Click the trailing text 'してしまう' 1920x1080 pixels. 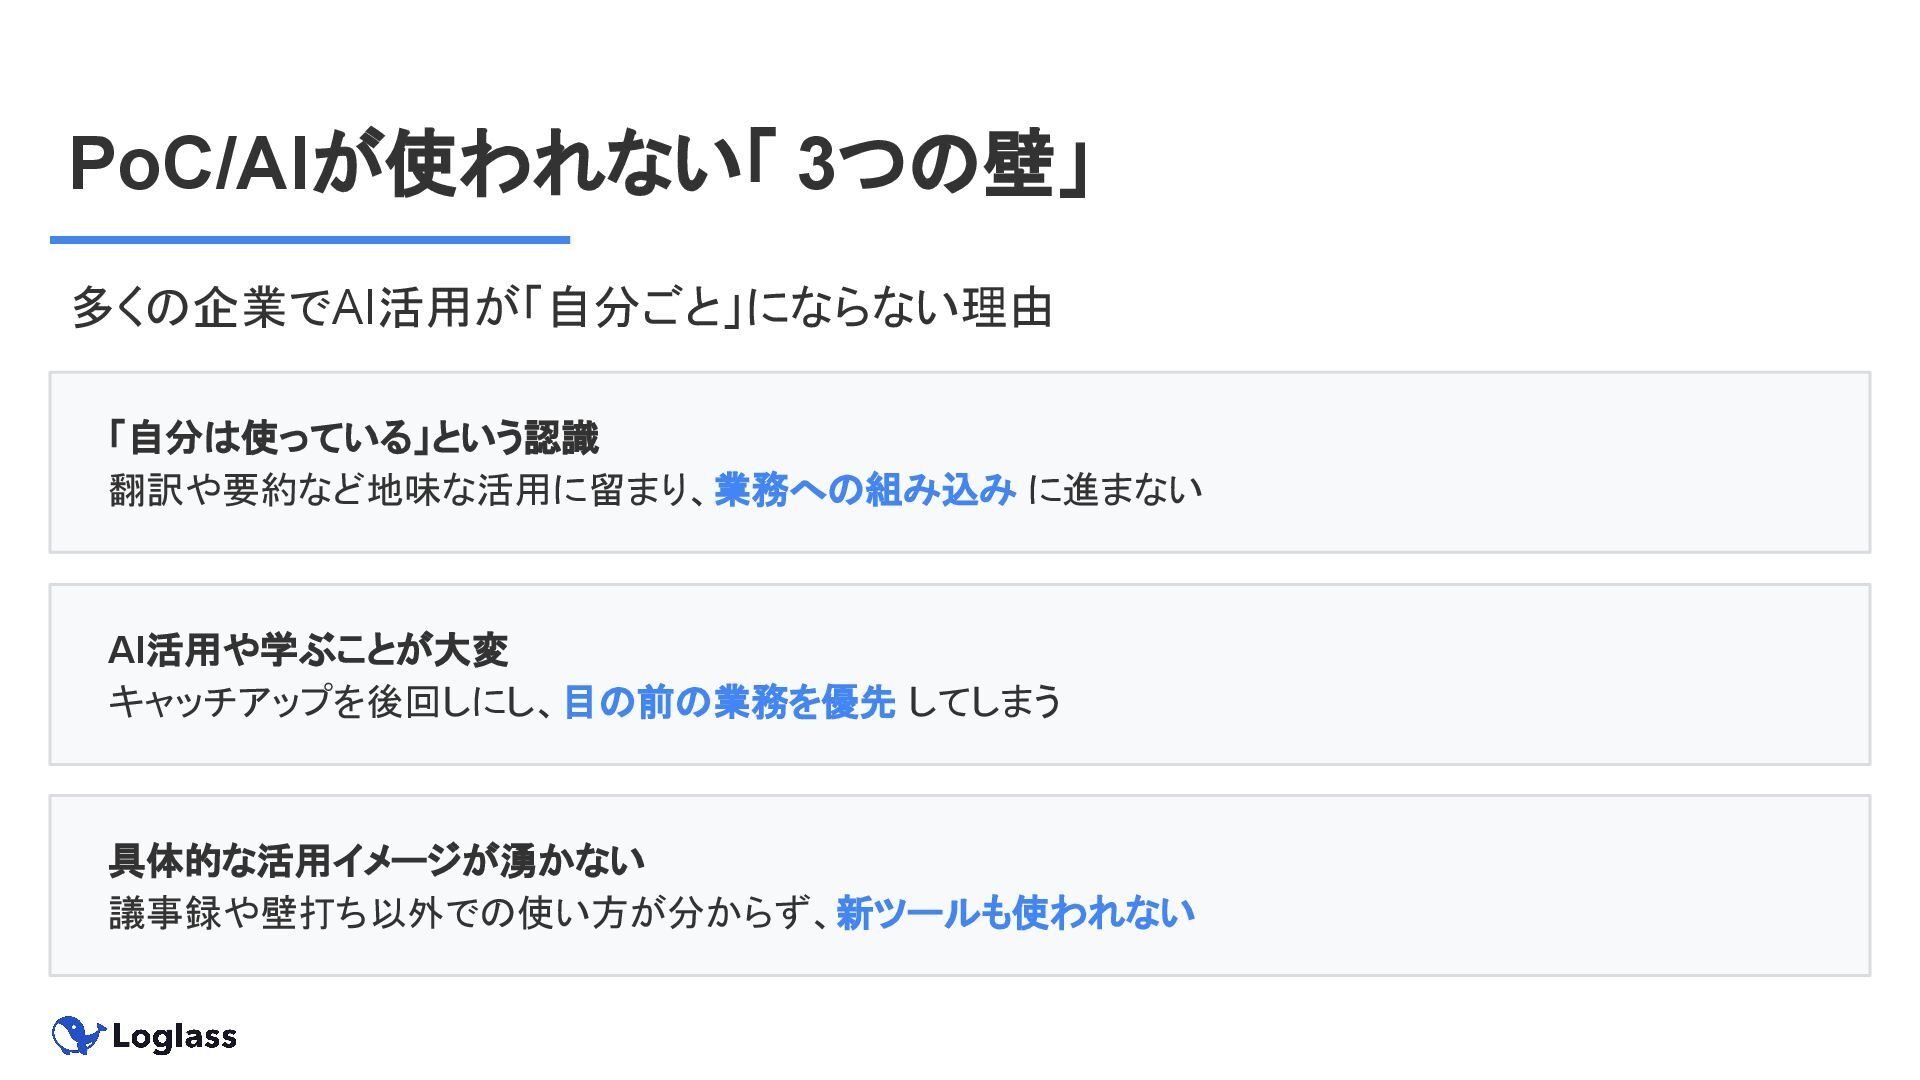click(984, 702)
